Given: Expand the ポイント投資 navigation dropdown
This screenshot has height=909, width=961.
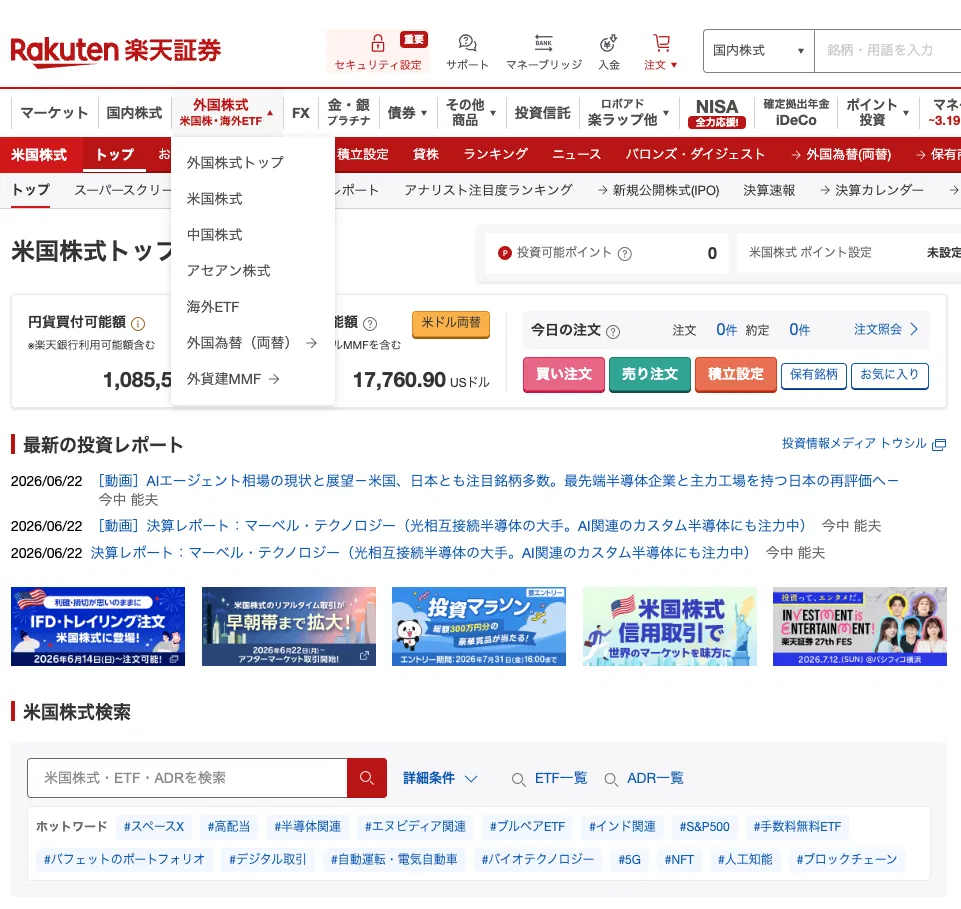Looking at the screenshot, I should [x=877, y=113].
